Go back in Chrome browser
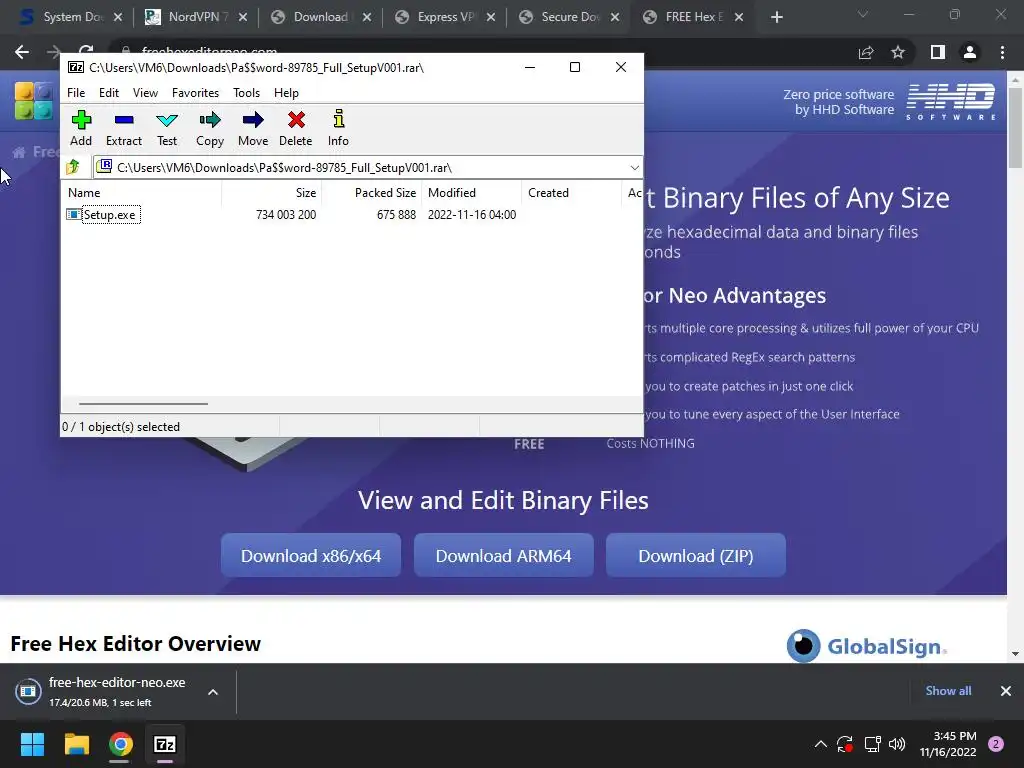This screenshot has width=1024, height=768. [x=22, y=52]
